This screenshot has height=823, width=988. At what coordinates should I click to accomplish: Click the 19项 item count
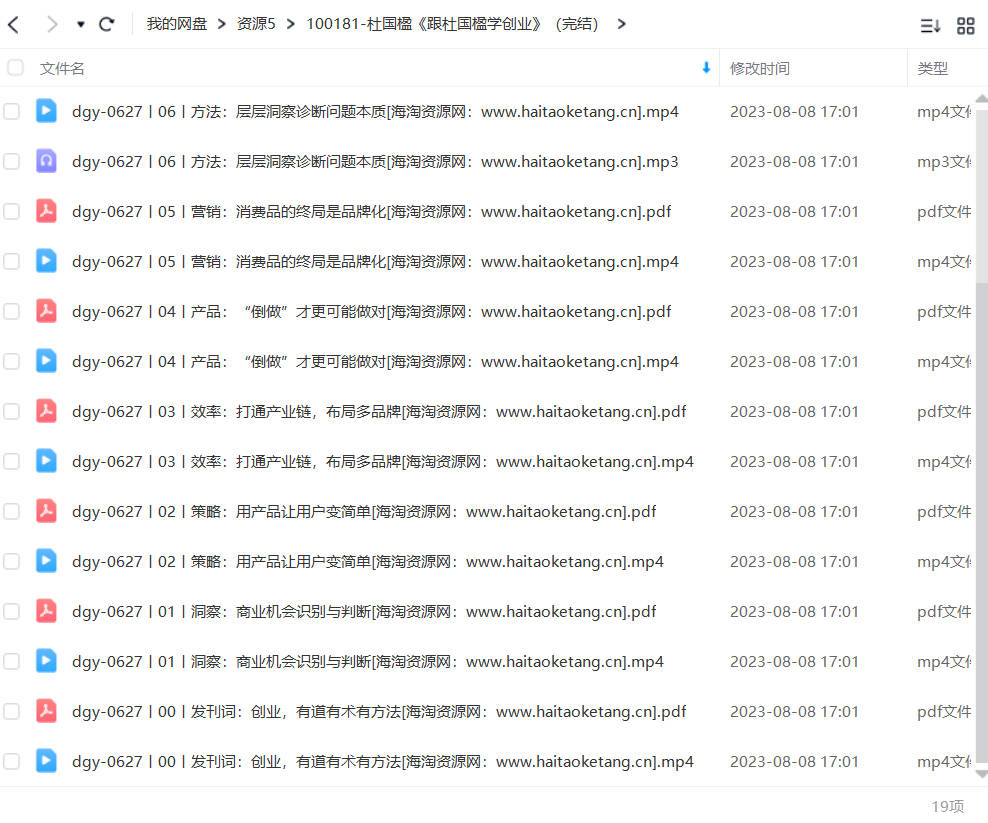[x=948, y=806]
